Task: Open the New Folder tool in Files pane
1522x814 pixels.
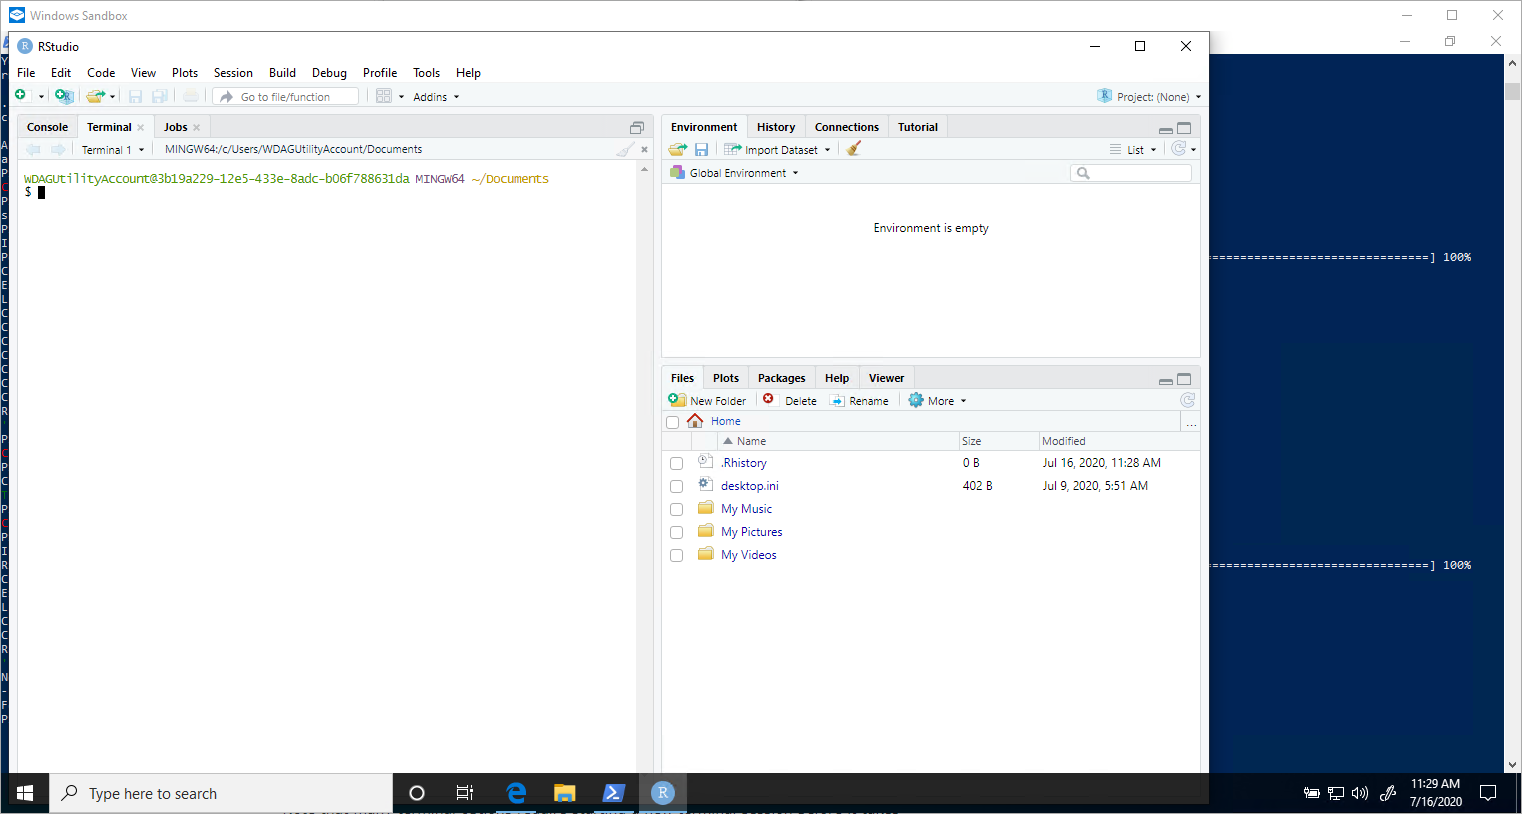Action: tap(707, 400)
